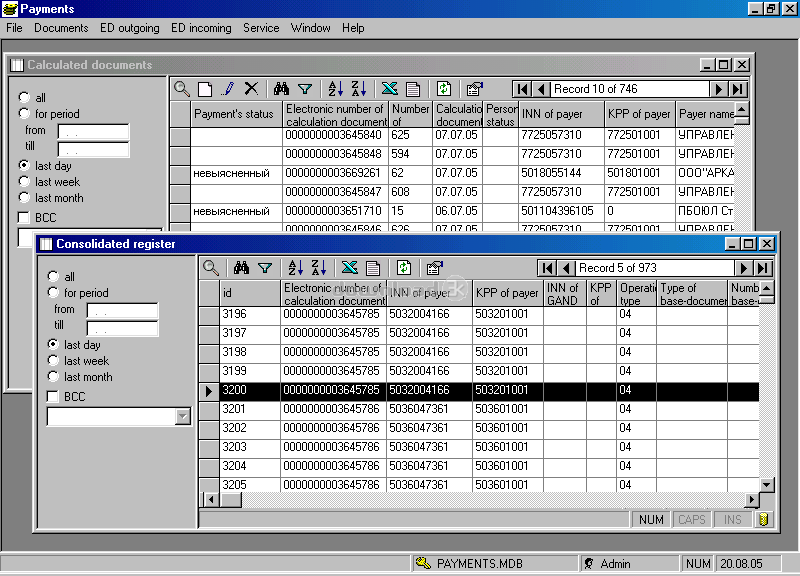Click 'Payment's status' header in Calculated documents
This screenshot has height=576, width=800.
(x=236, y=114)
